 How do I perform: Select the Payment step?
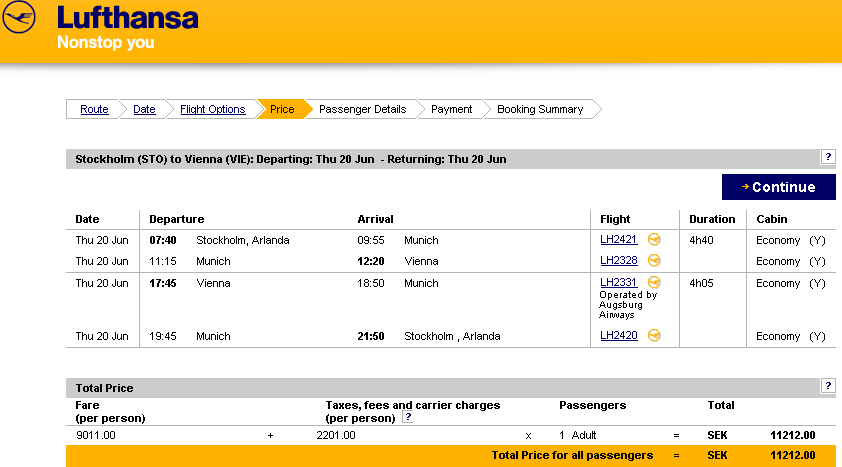pyautogui.click(x=451, y=110)
